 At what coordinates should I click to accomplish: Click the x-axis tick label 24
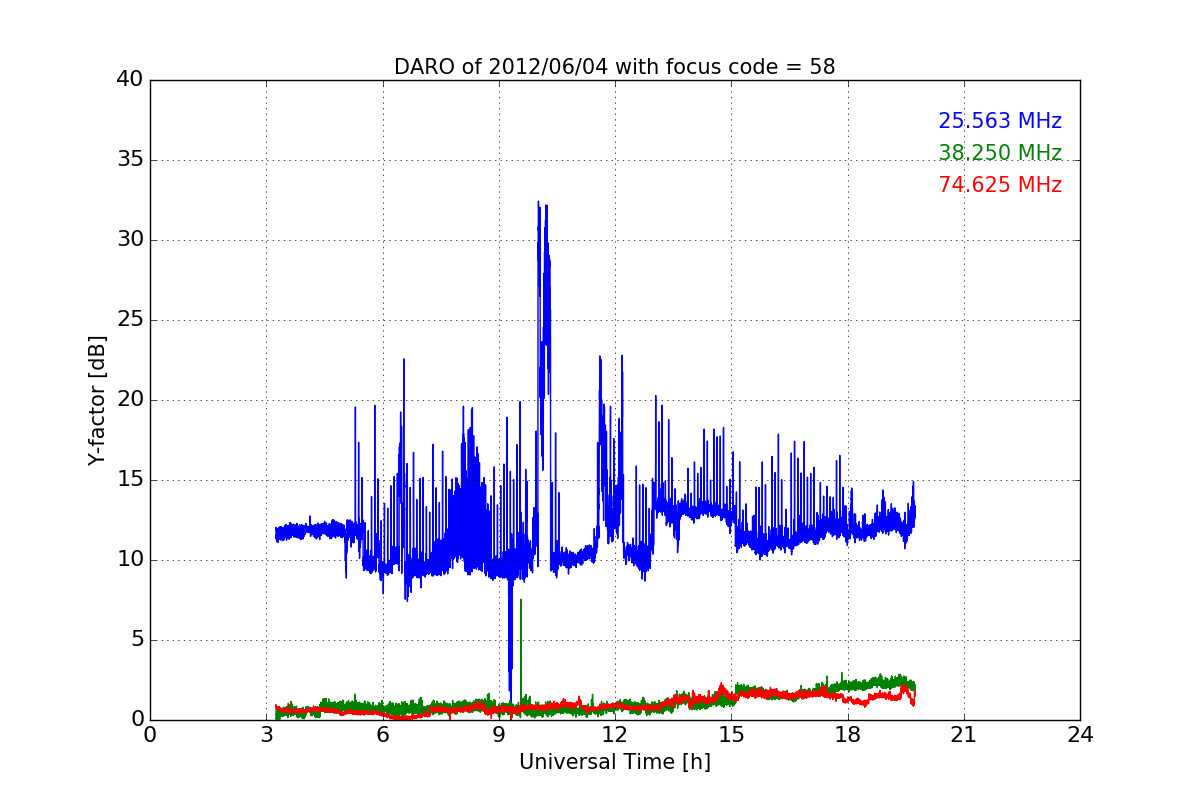1080,734
